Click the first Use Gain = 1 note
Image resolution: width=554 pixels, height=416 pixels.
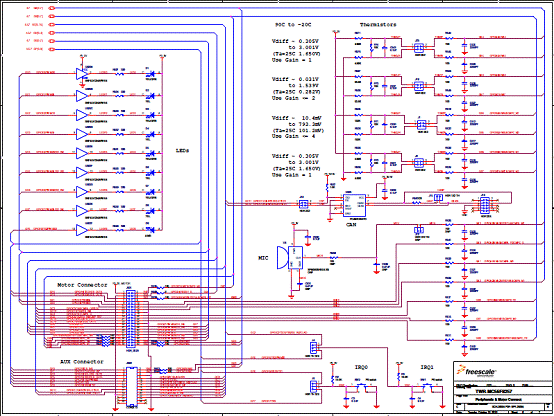point(291,60)
